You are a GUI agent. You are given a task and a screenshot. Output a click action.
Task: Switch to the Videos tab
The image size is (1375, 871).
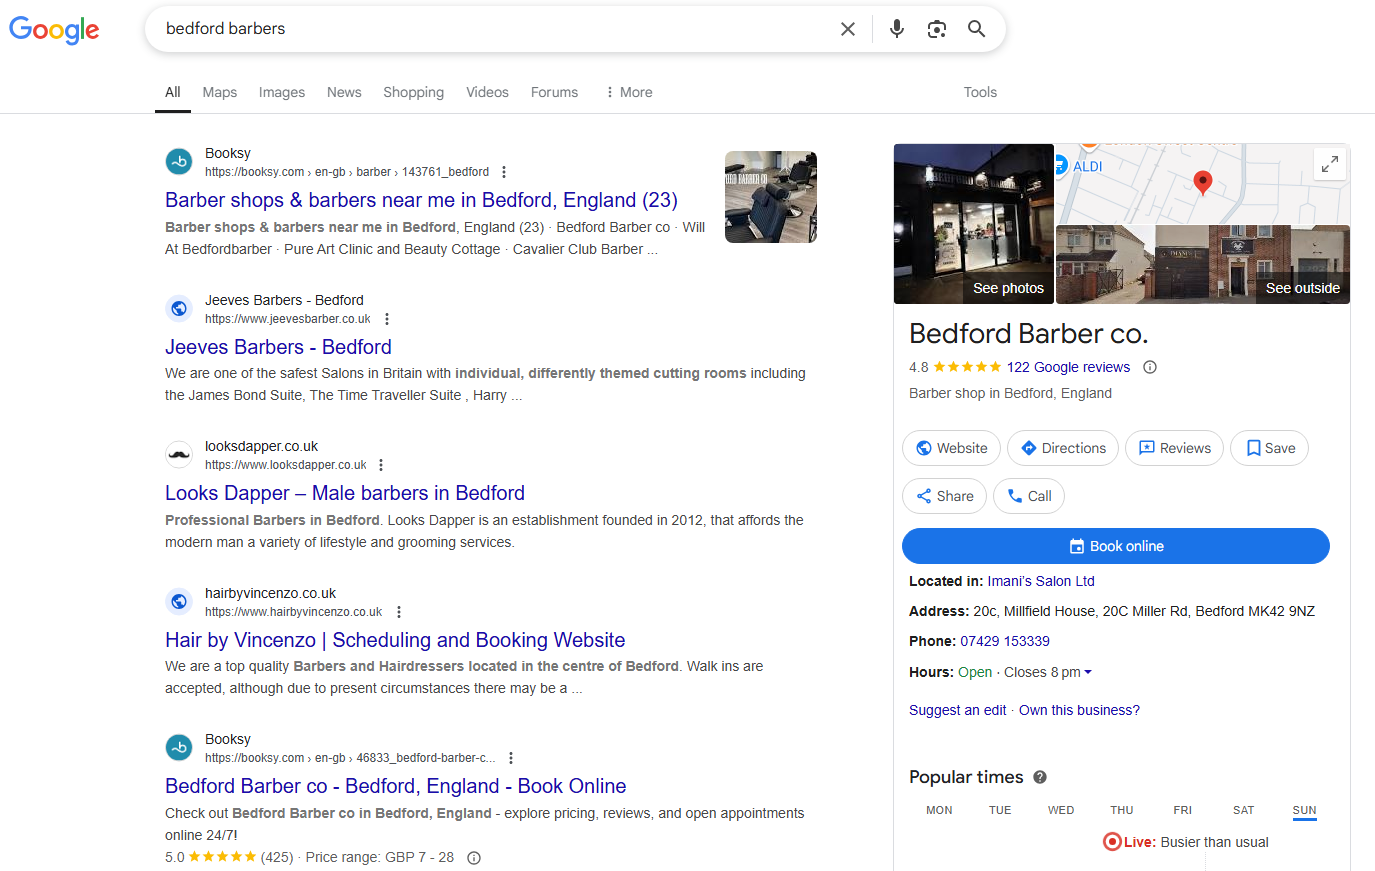pyautogui.click(x=487, y=92)
